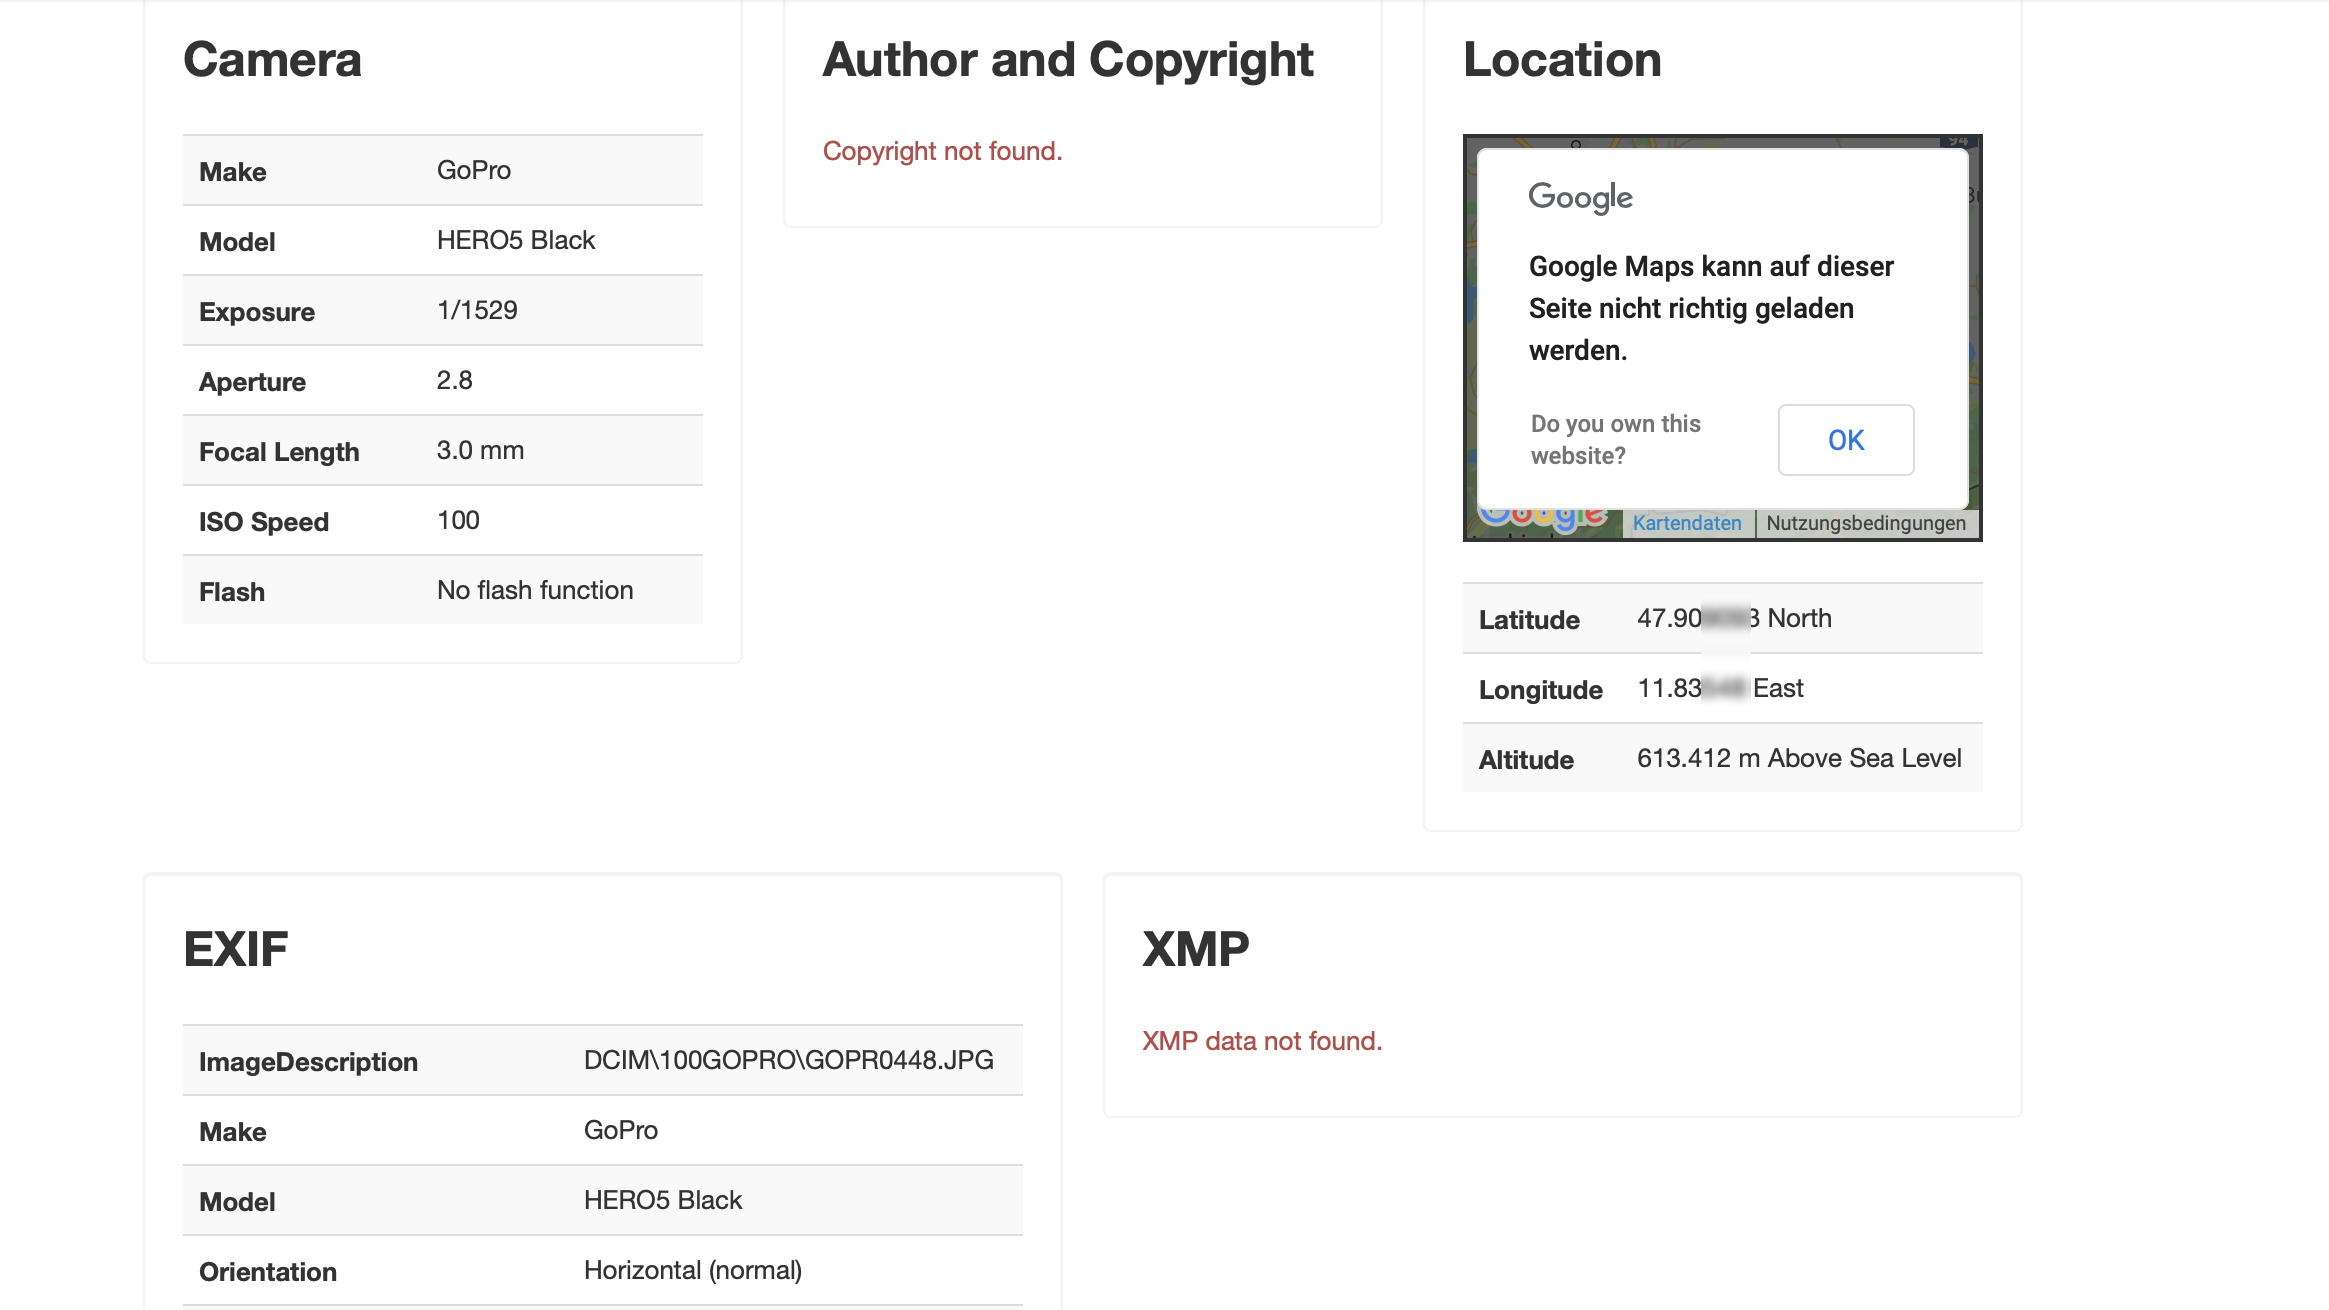
Task: Click the ImageDescription GOPR0448.JPG file path
Action: 788,1060
